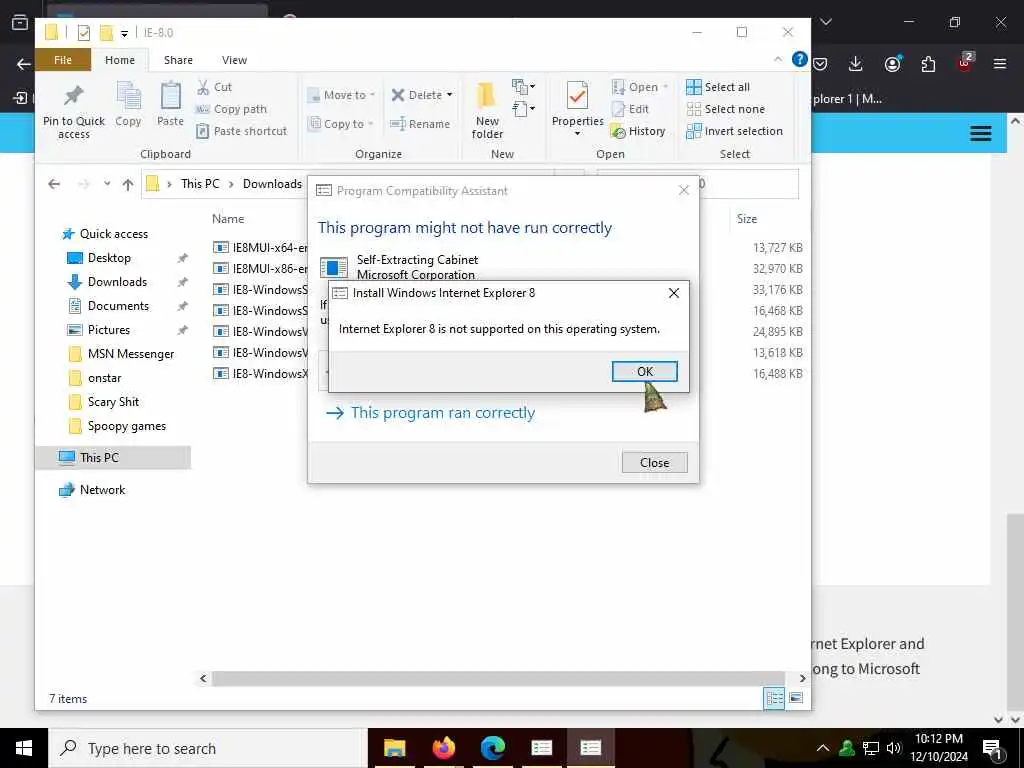The height and width of the screenshot is (768, 1024).
Task: Open Firefox from the taskbar
Action: 443,748
